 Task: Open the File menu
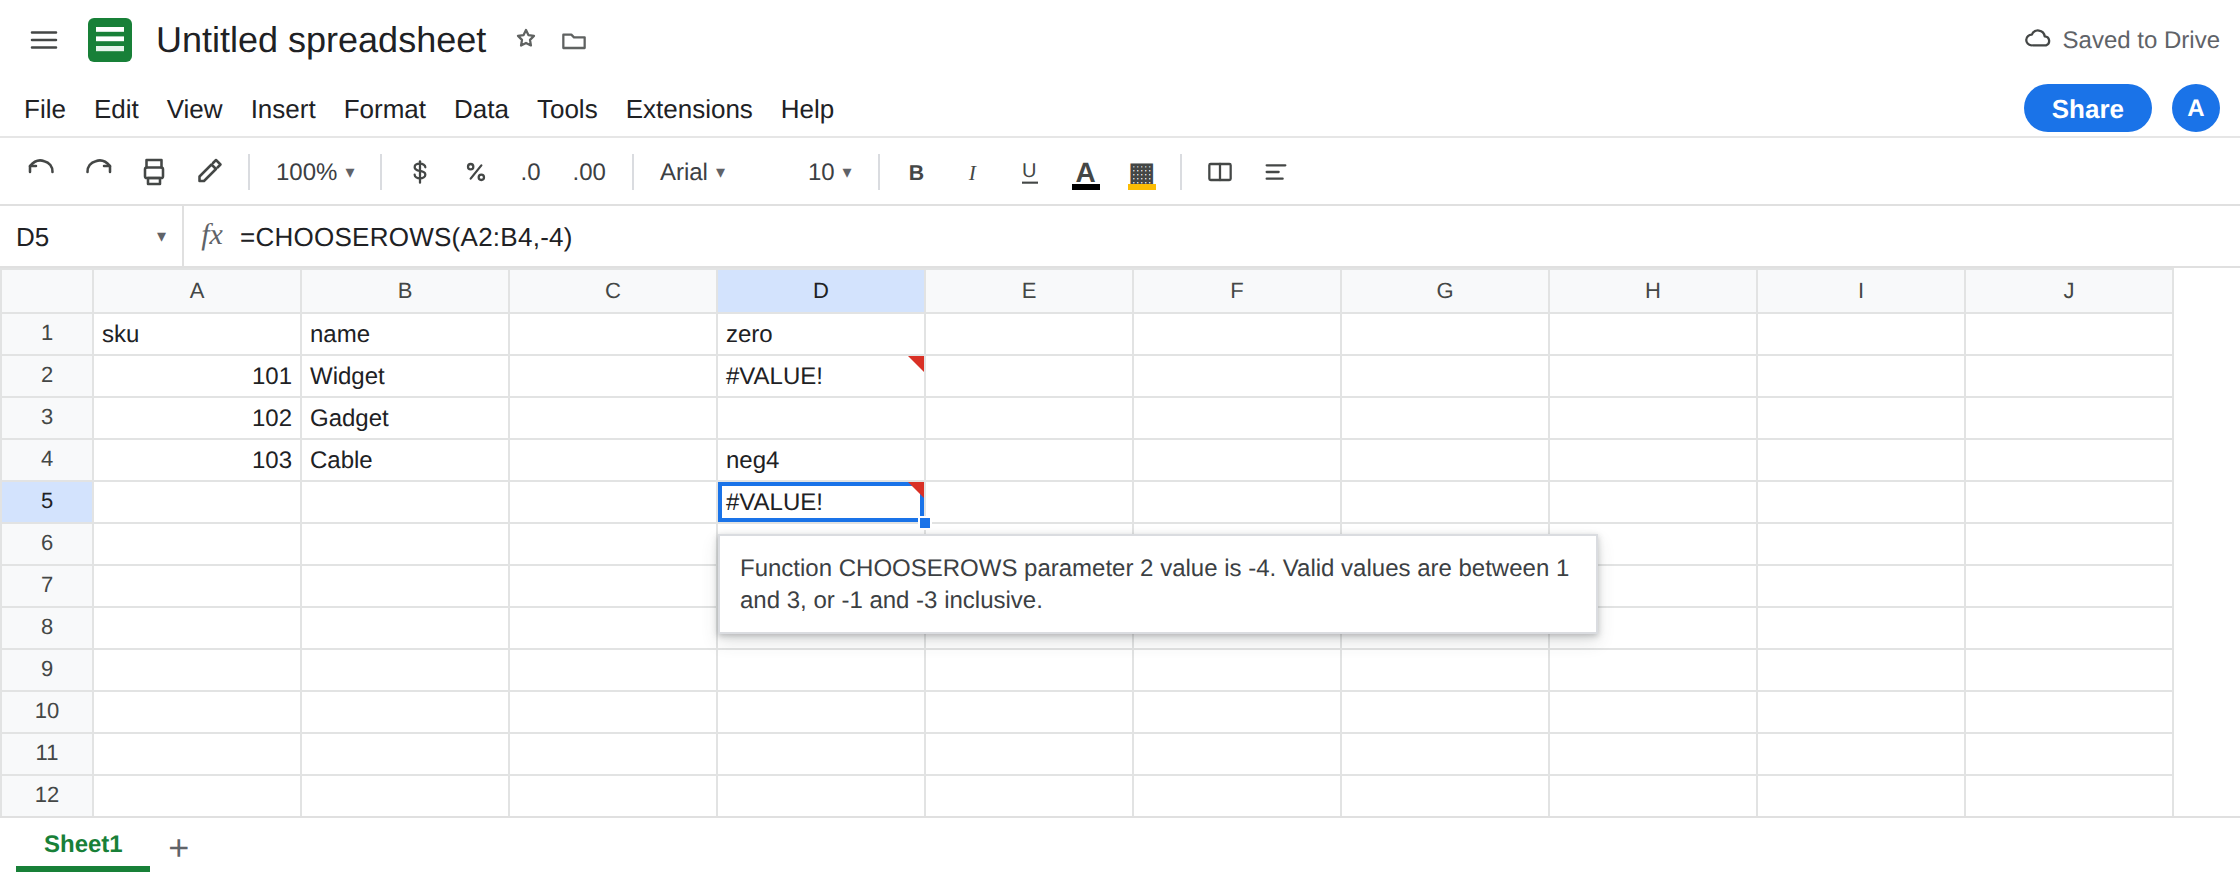(x=45, y=109)
